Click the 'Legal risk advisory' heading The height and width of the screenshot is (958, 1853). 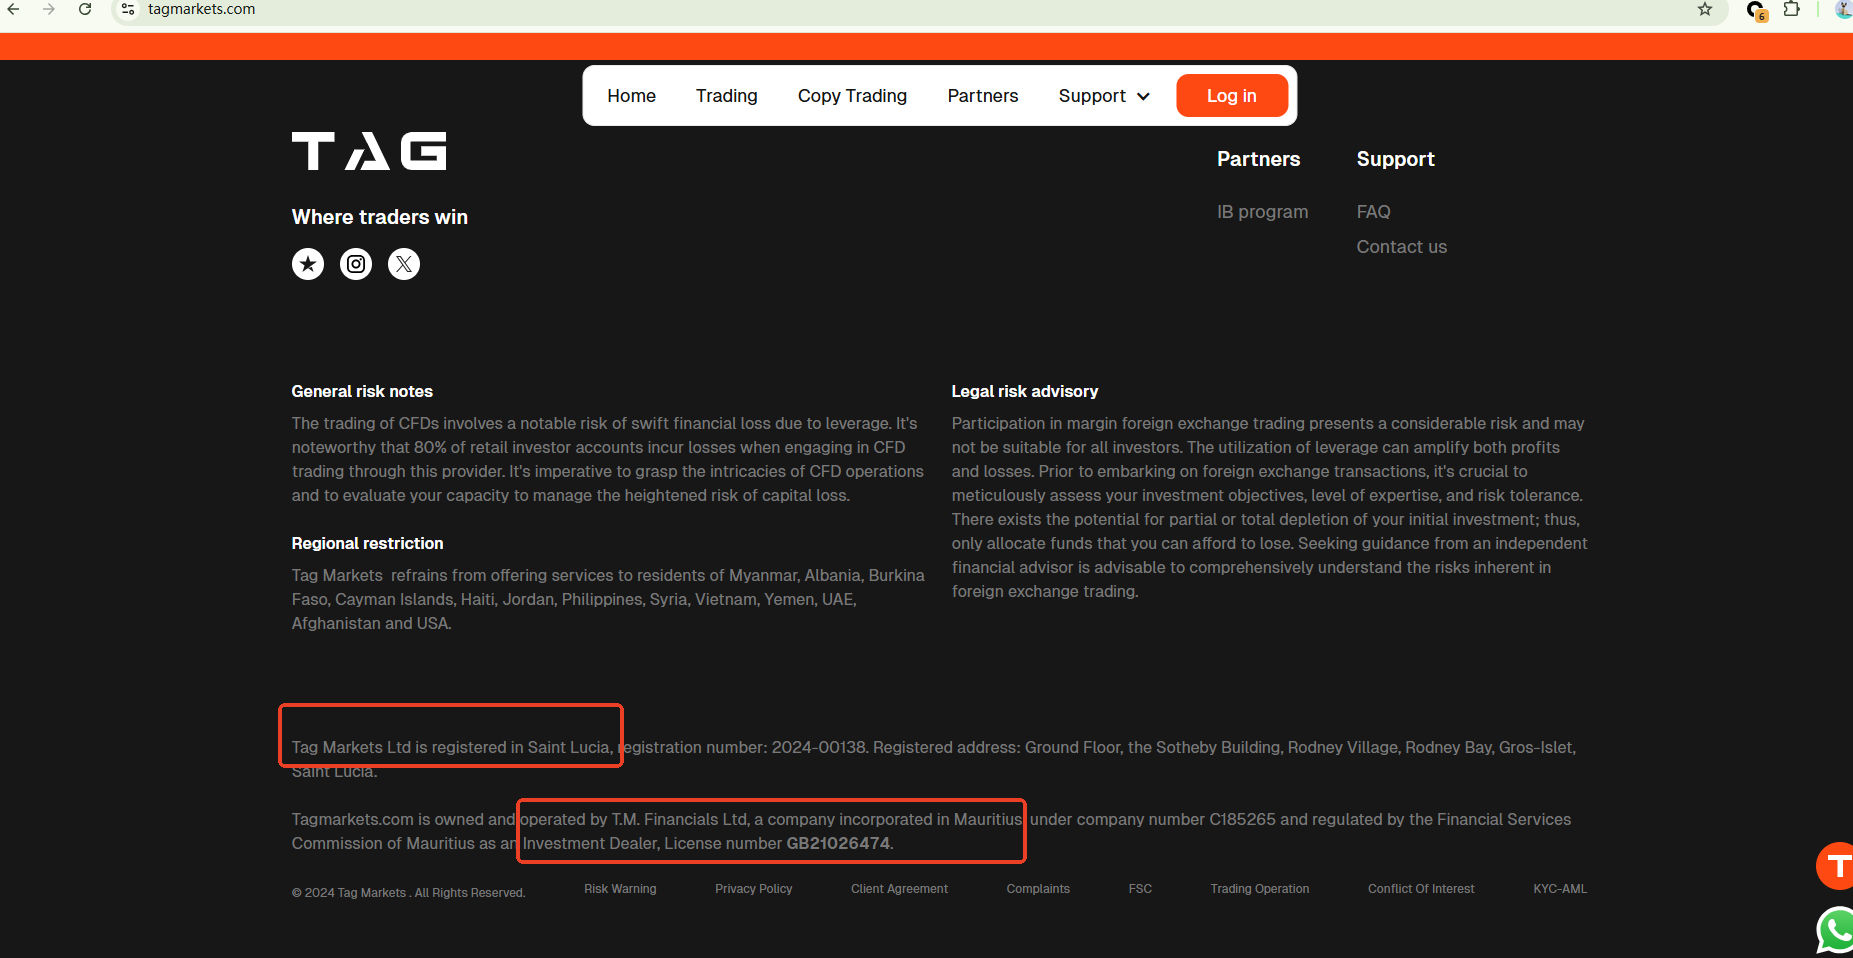point(1025,391)
